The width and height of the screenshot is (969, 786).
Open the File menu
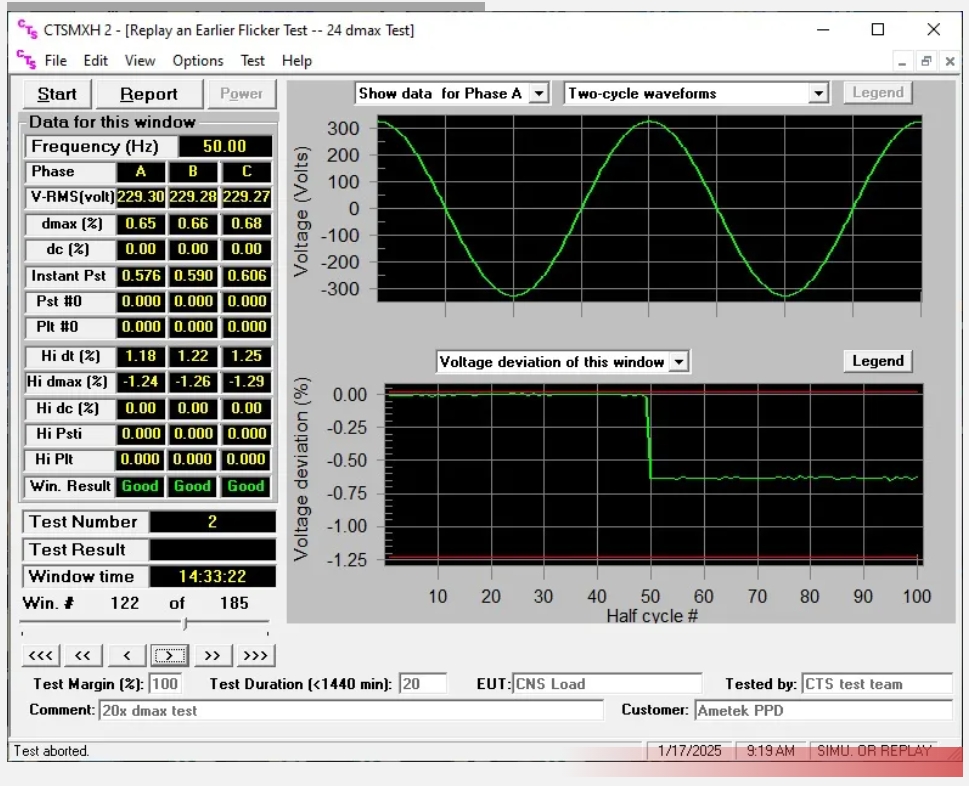pos(56,60)
